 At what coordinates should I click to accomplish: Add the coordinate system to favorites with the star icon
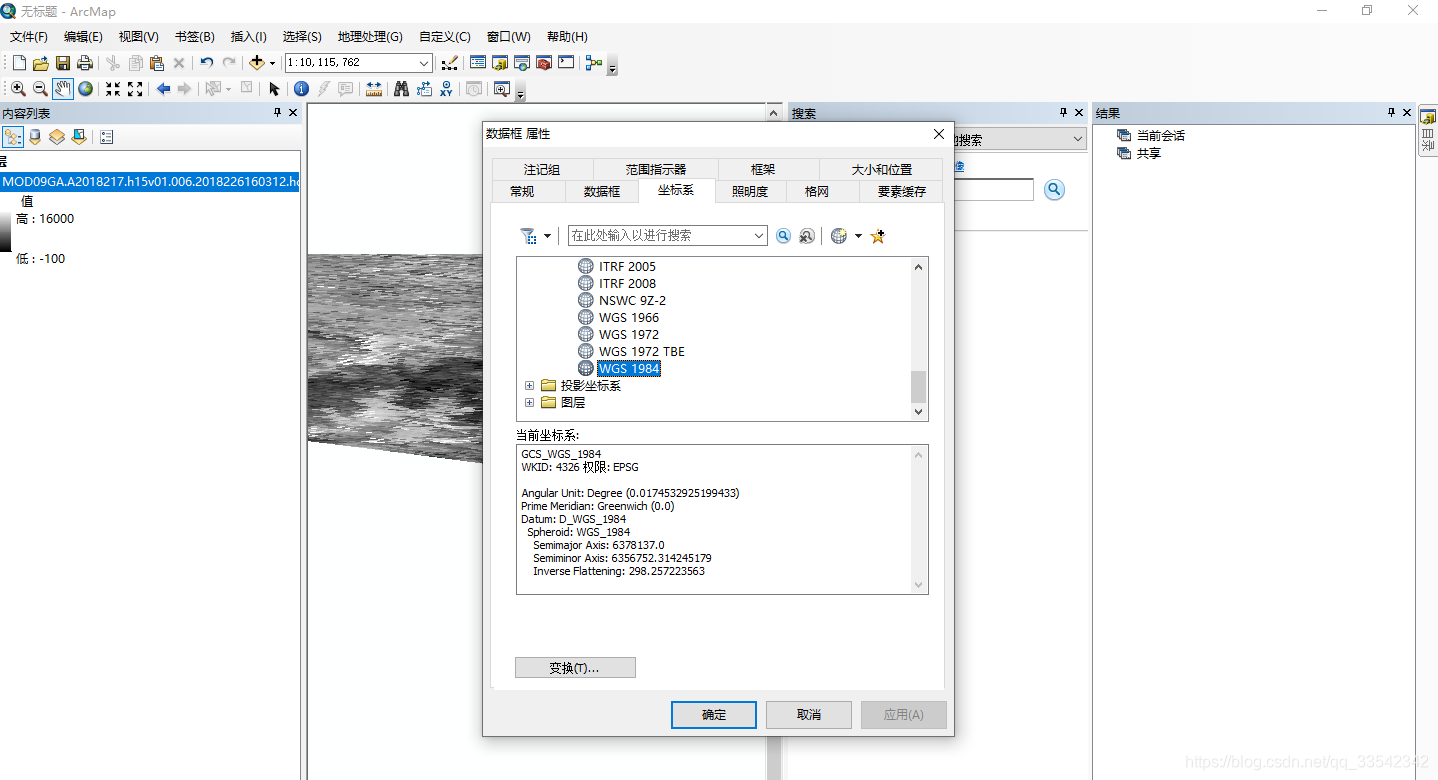coord(878,236)
